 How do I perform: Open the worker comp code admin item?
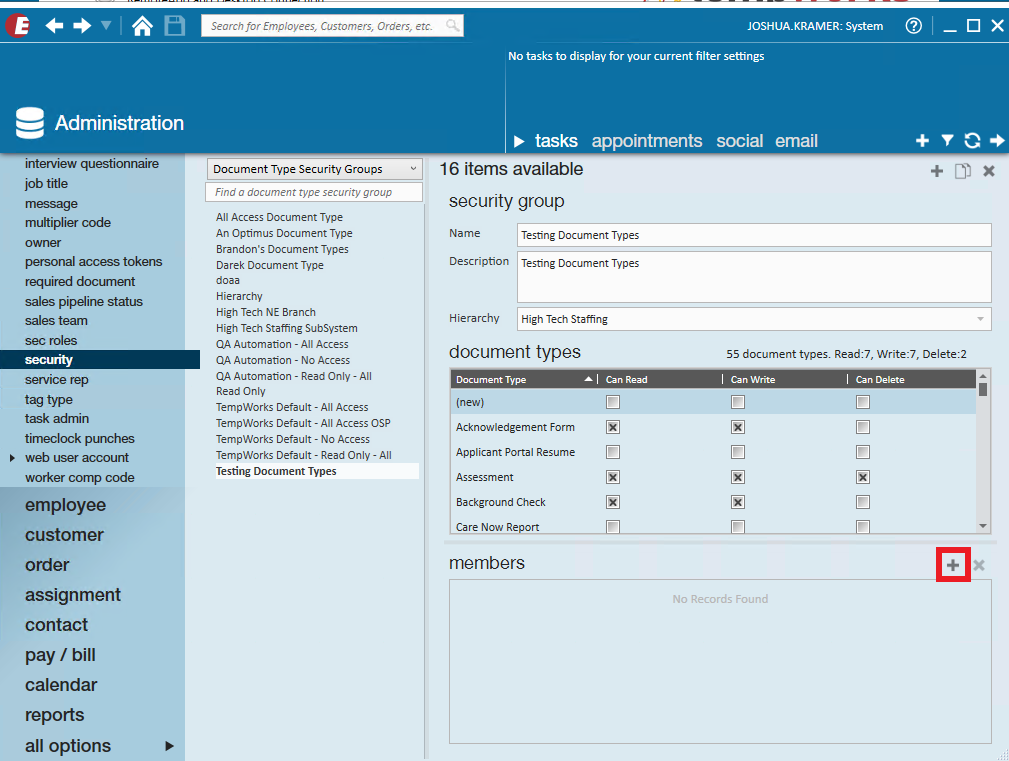80,478
